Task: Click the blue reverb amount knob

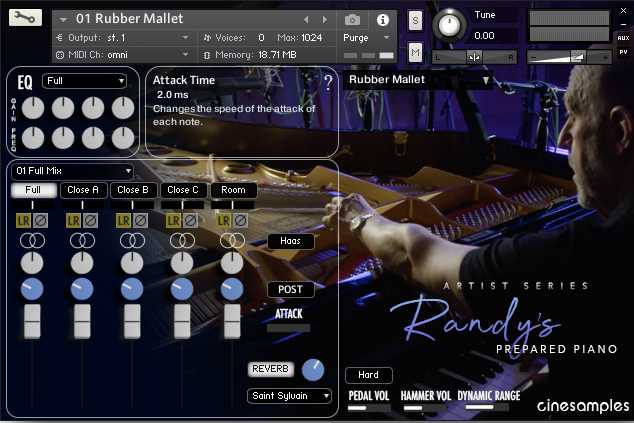Action: 313,370
